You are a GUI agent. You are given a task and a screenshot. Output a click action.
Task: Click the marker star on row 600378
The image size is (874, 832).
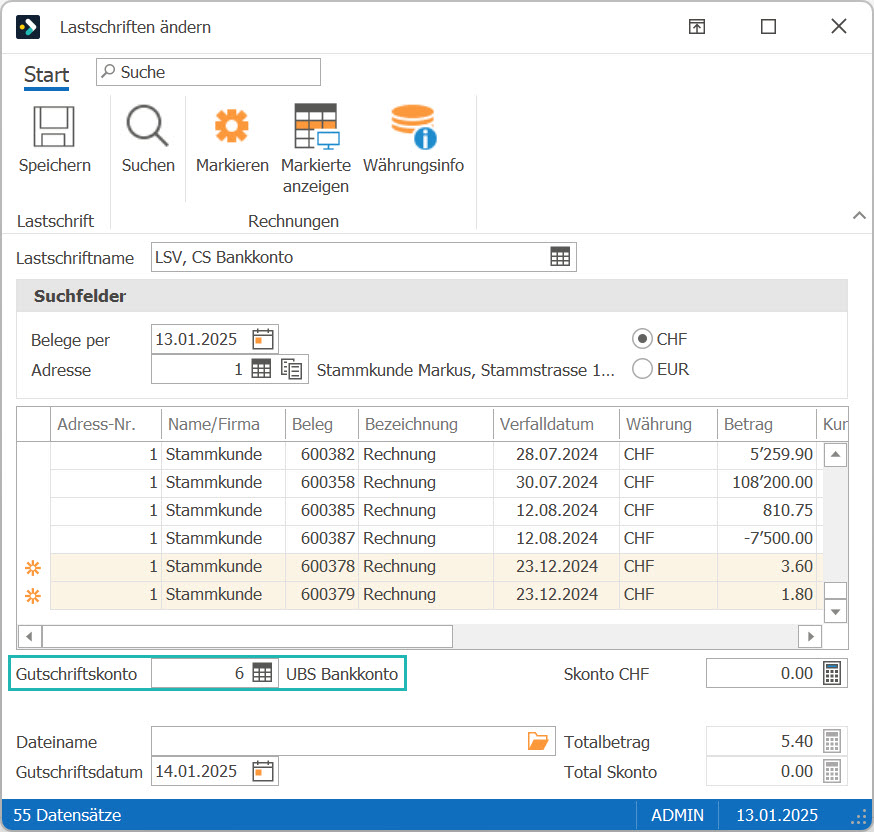(33, 568)
